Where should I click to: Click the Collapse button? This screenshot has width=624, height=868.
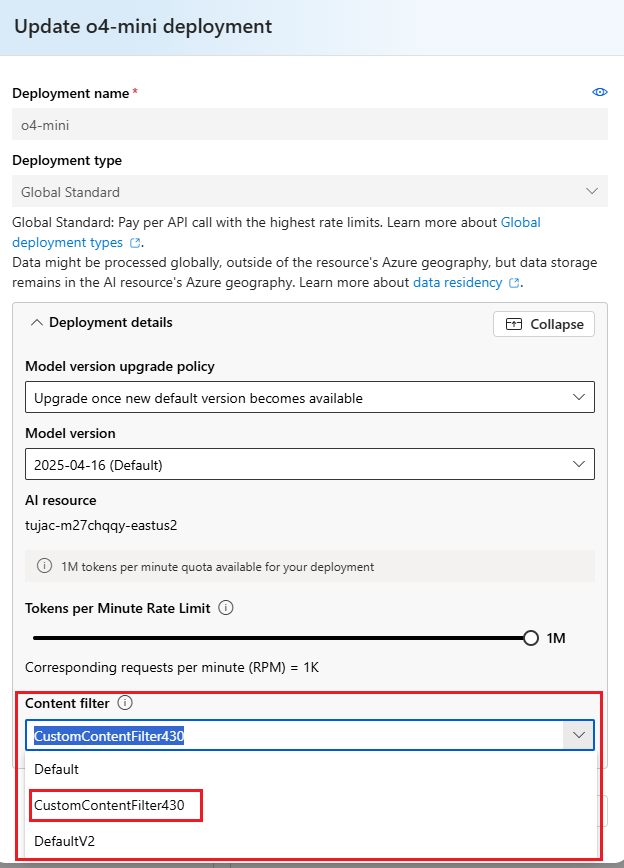(544, 324)
